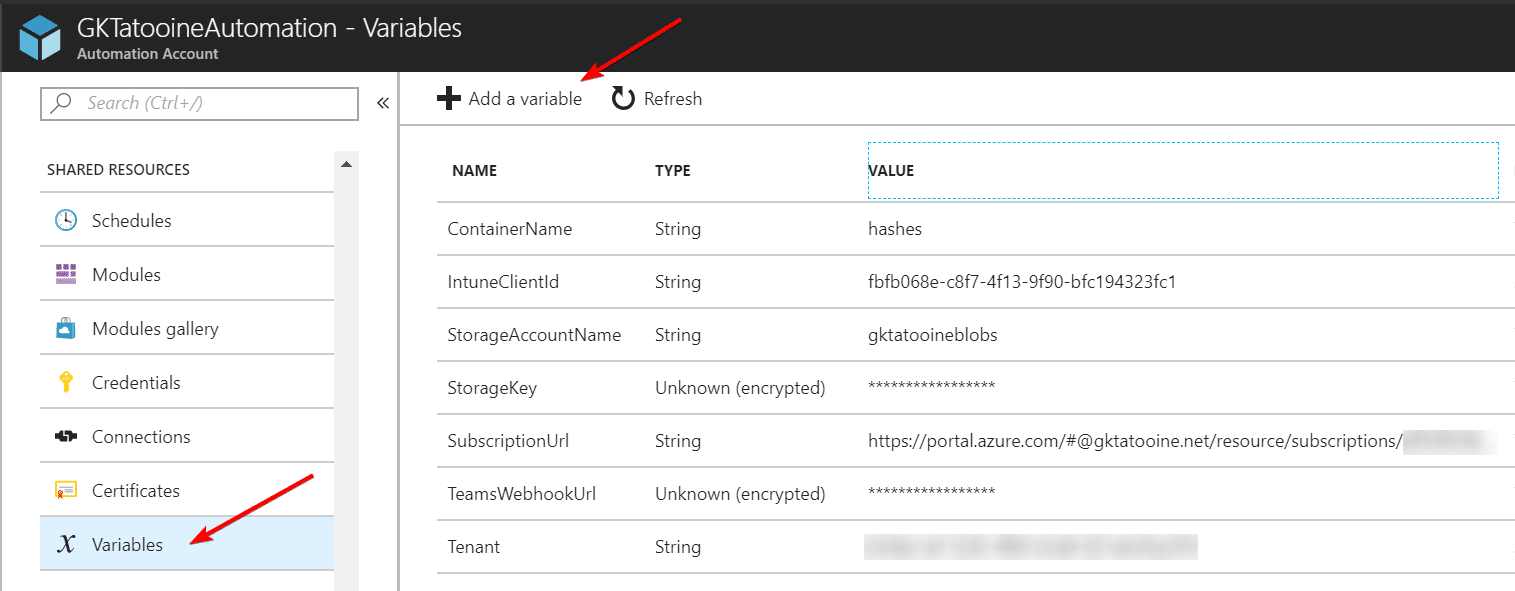Open Schedules in shared resources
Viewport: 1515px width, 591px height.
tap(186, 220)
